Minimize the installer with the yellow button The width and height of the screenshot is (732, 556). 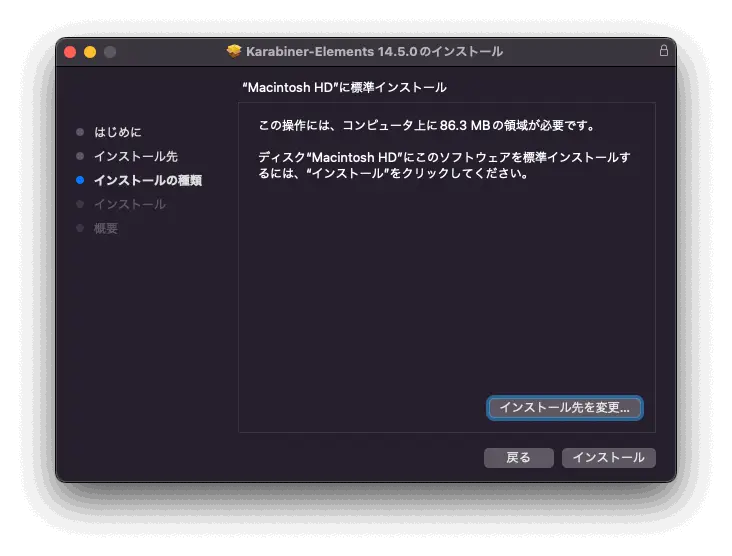click(x=90, y=52)
